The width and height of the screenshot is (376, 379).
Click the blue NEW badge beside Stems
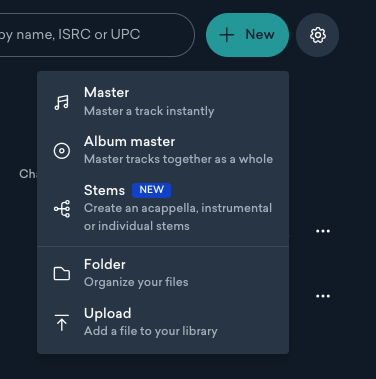pyautogui.click(x=151, y=190)
